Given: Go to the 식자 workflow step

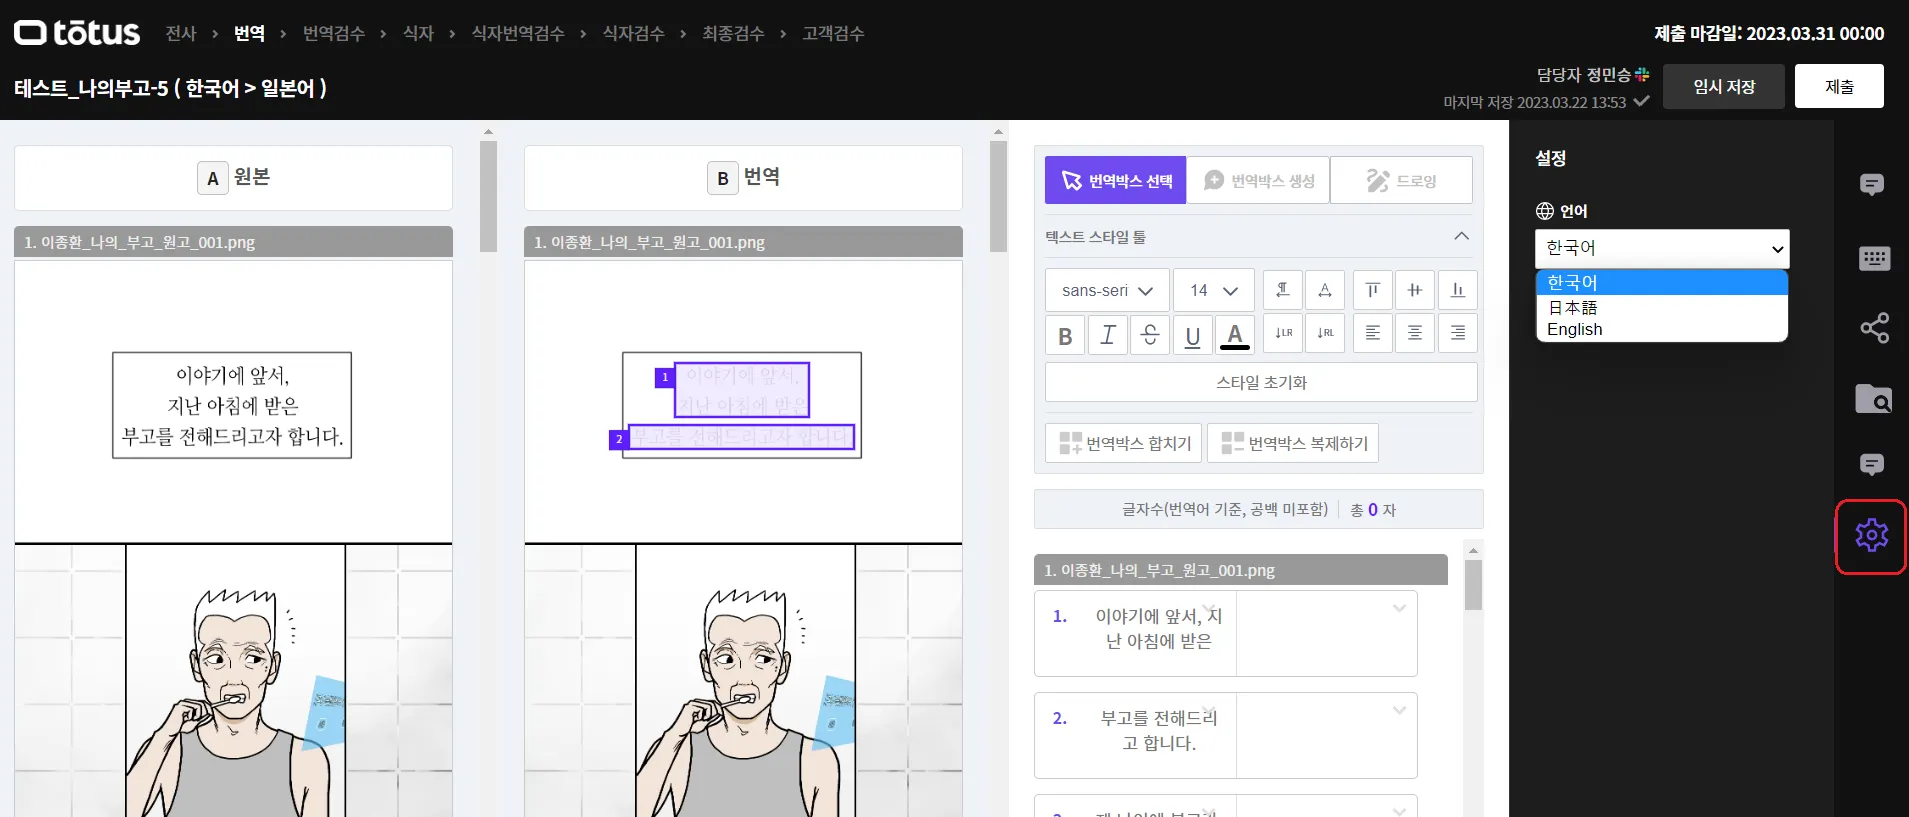Looking at the screenshot, I should [418, 33].
